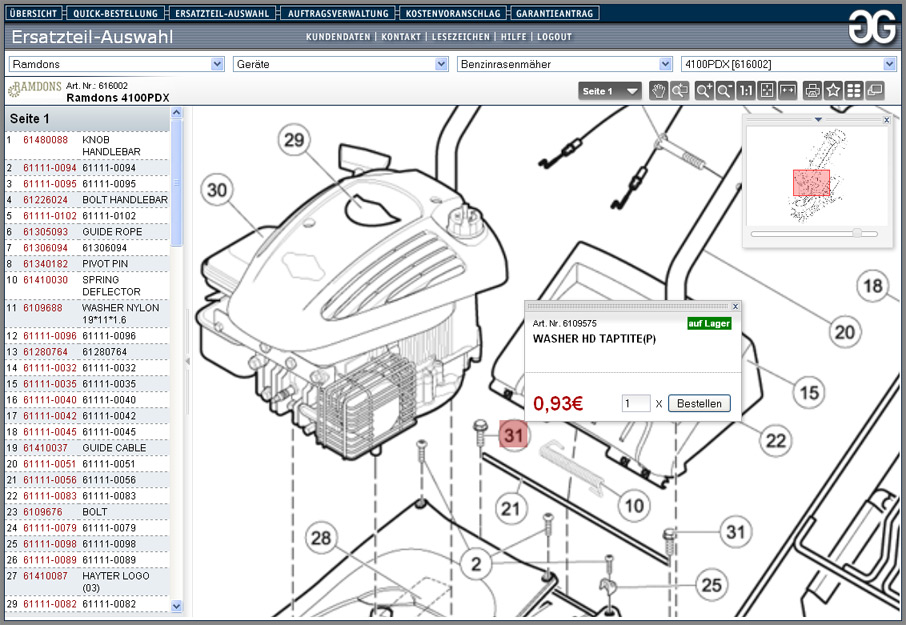Screen dimensions: 906x625
Task: Select callout 20 in the drawing
Action: 845,332
